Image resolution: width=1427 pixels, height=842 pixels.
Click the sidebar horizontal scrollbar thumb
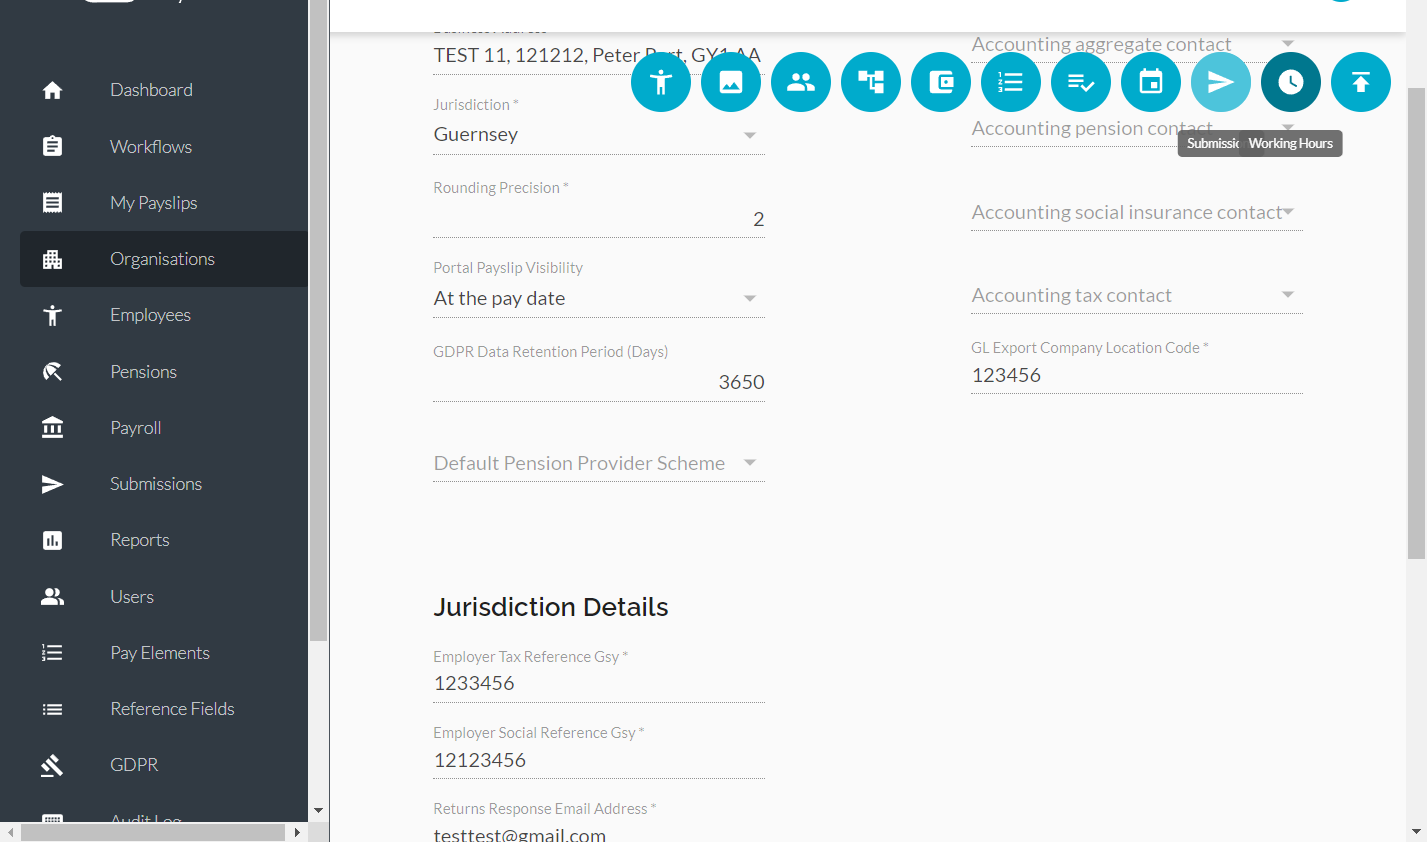tap(153, 832)
